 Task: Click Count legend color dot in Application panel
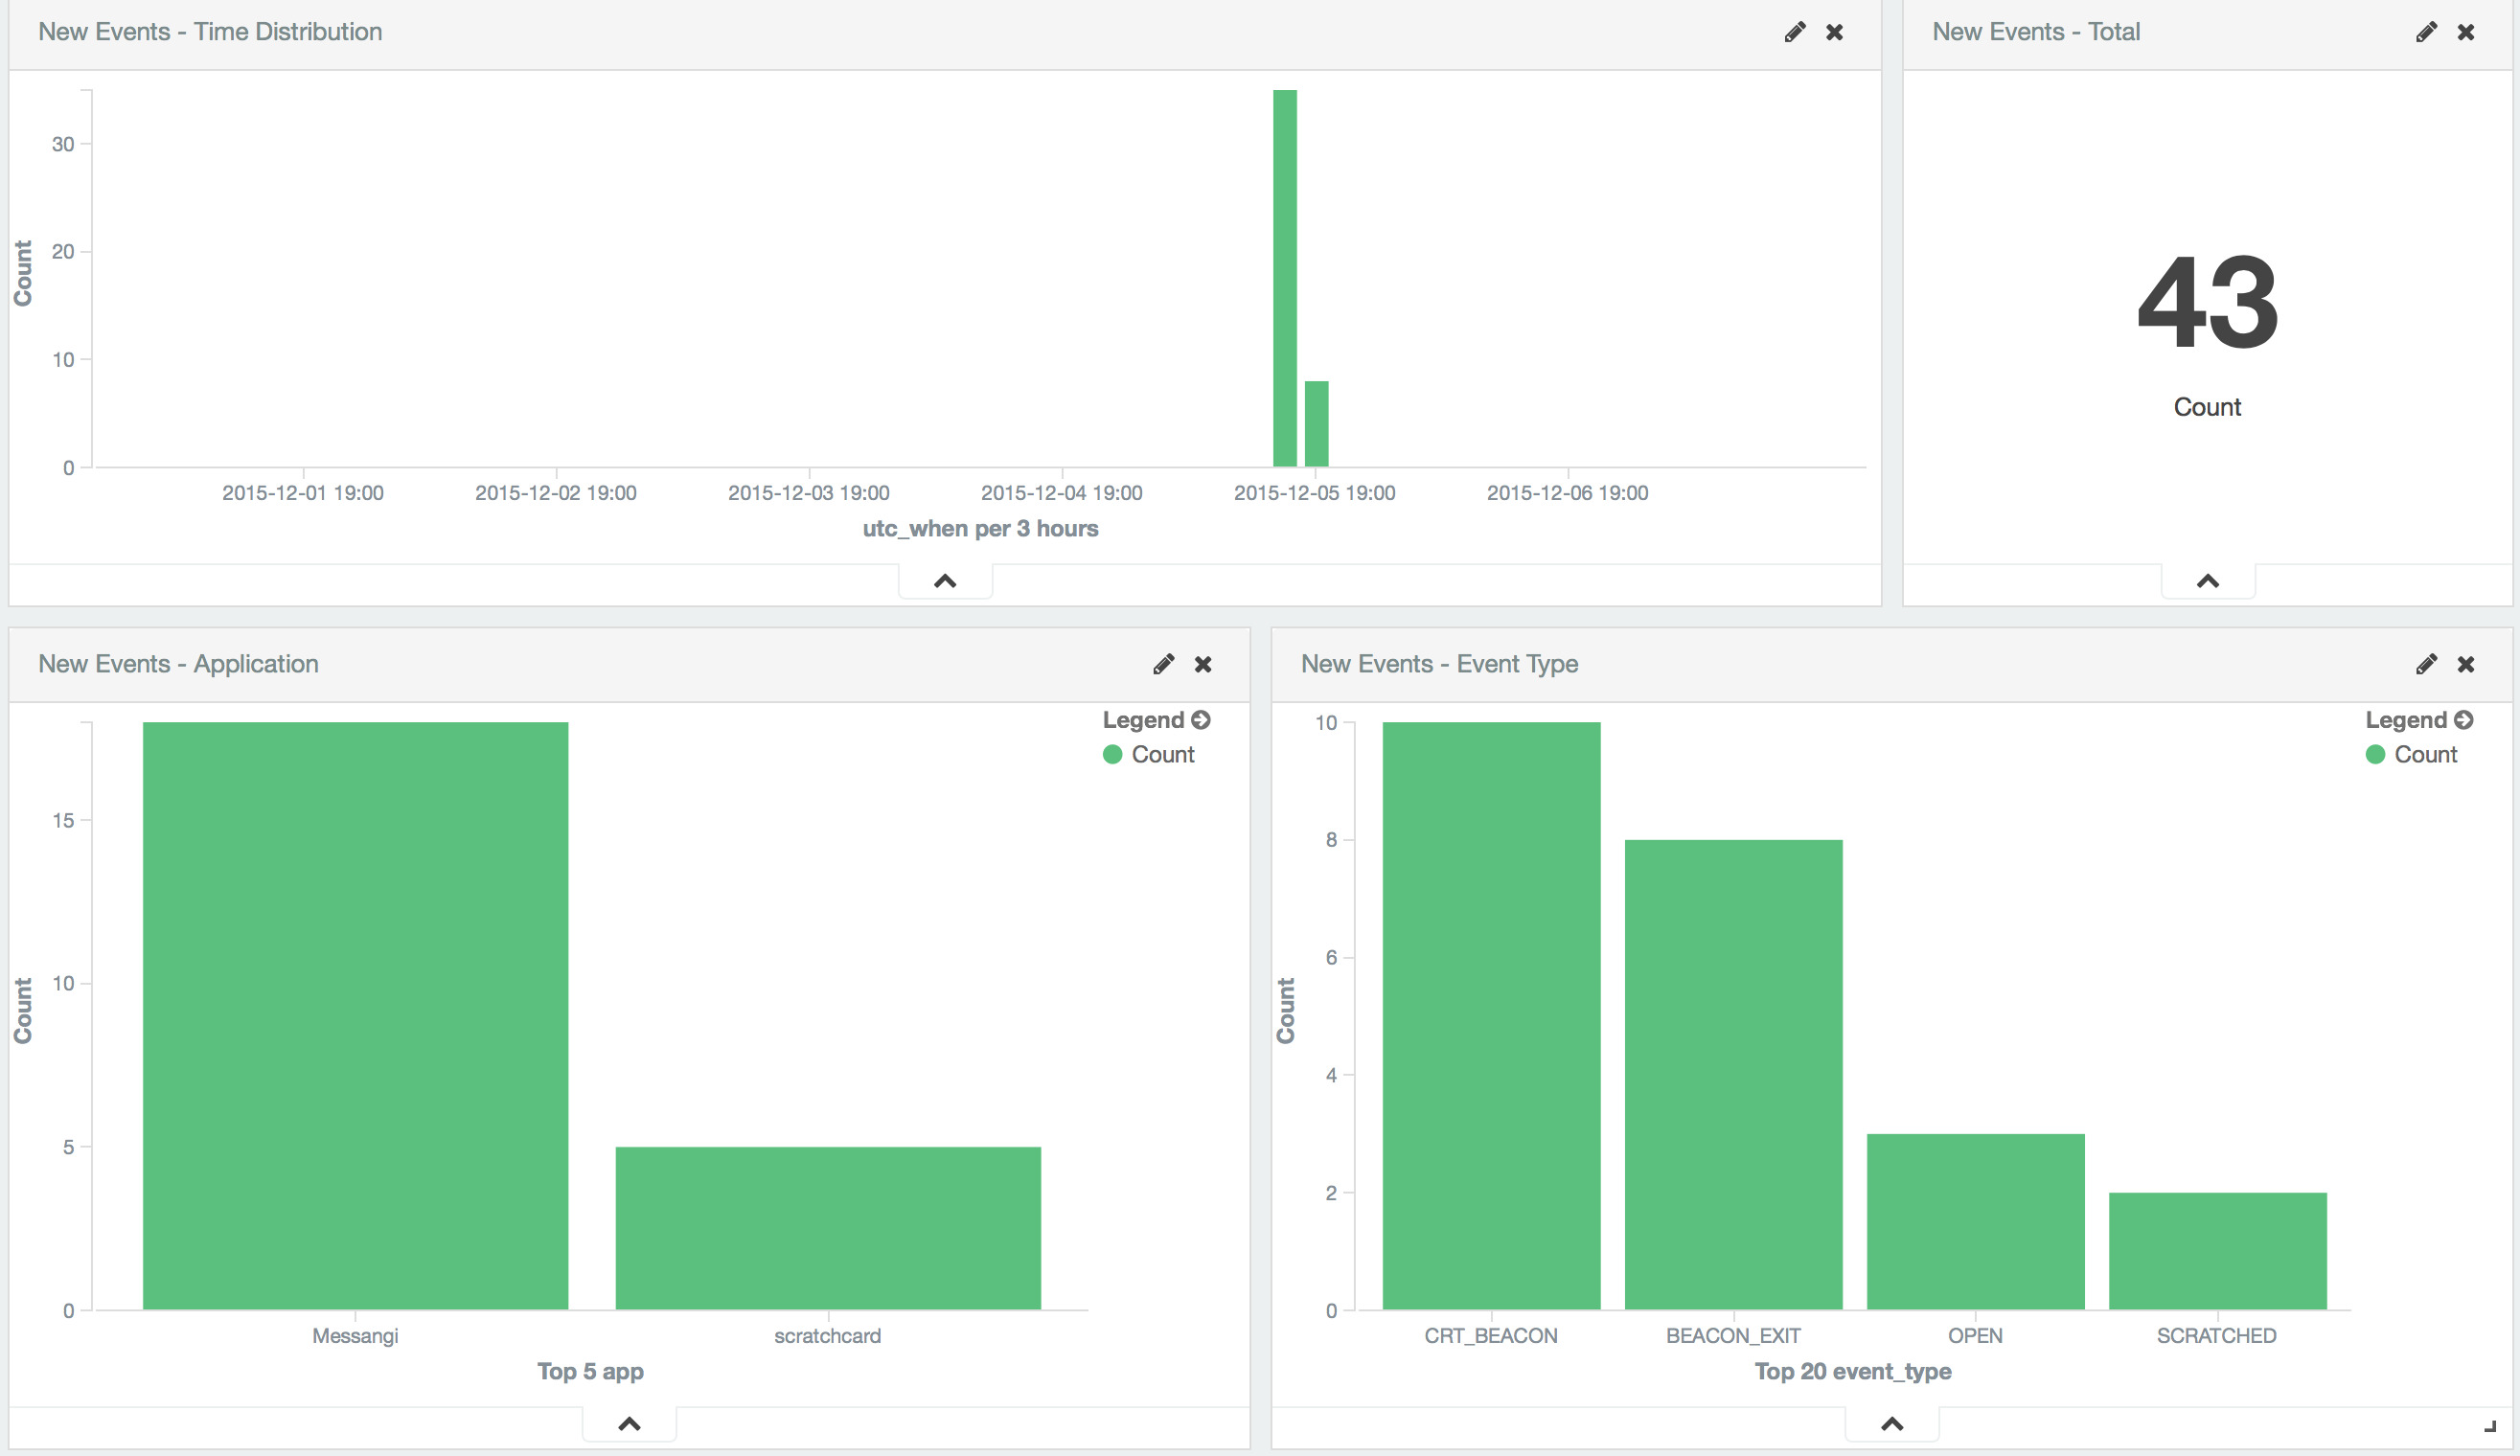click(x=1112, y=755)
